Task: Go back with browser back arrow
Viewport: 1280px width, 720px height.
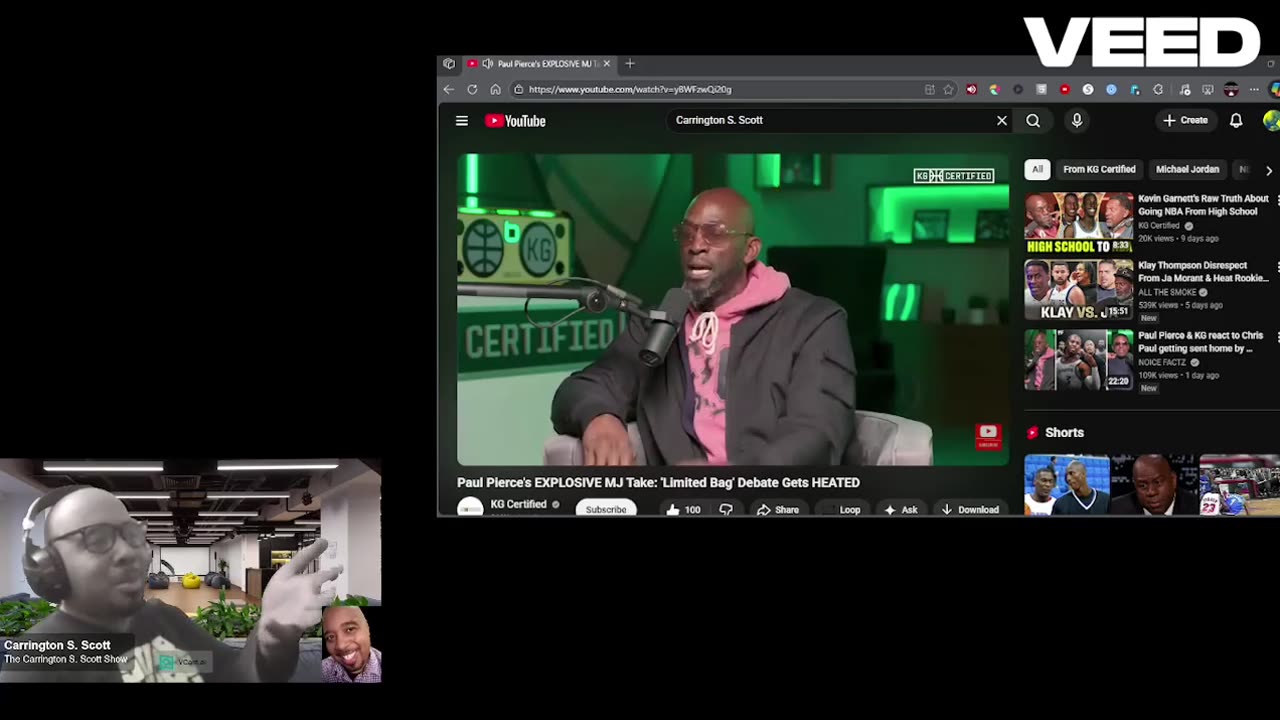Action: coord(449,89)
